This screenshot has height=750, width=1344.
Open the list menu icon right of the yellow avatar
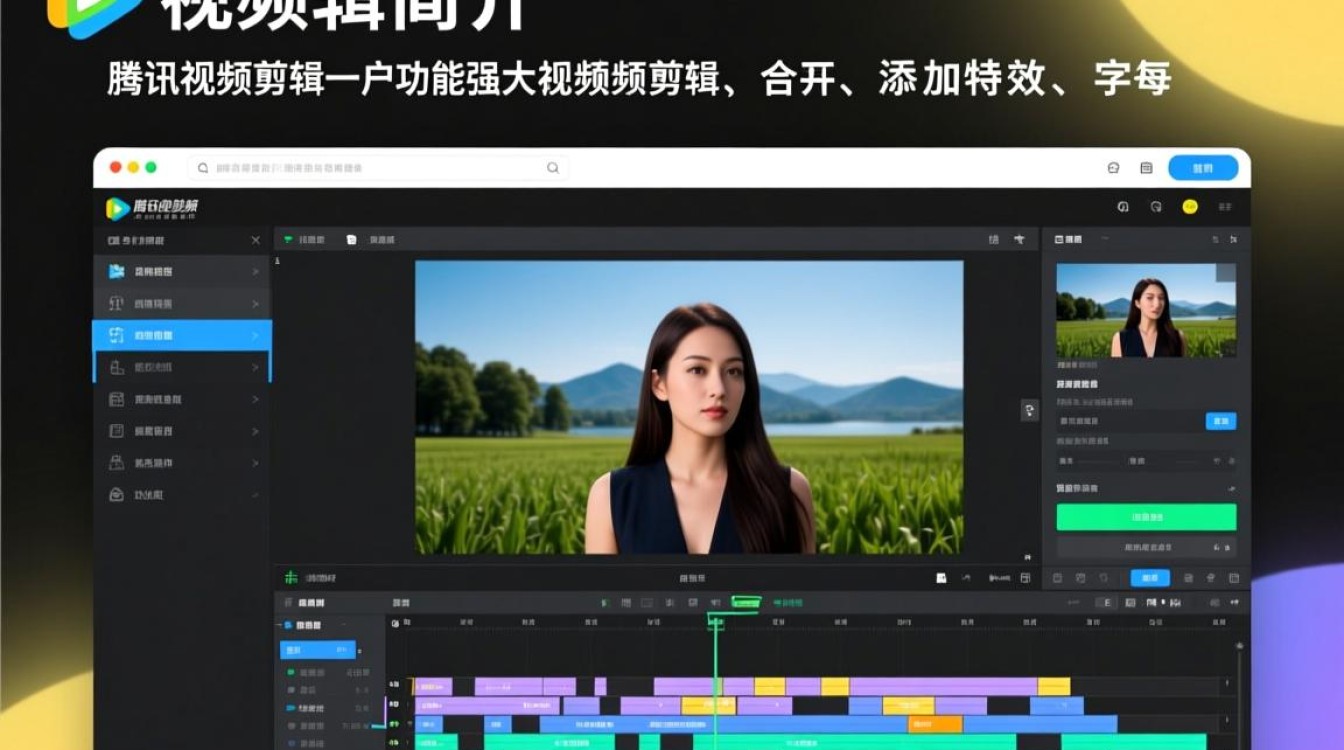(1225, 207)
